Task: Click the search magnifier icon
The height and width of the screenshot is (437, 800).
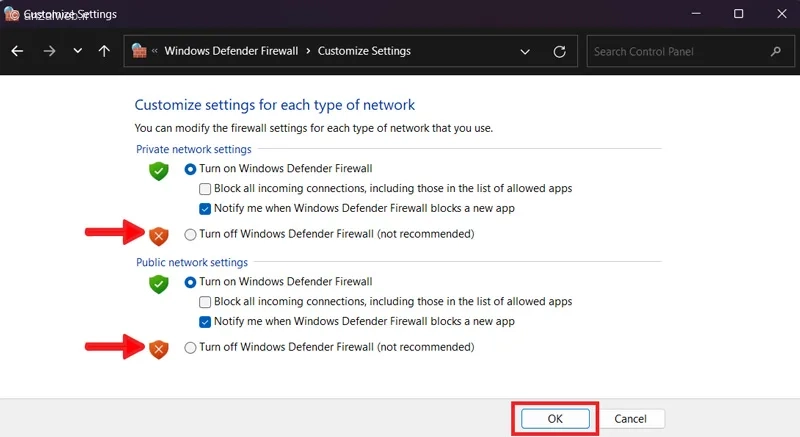Action: pyautogui.click(x=775, y=51)
